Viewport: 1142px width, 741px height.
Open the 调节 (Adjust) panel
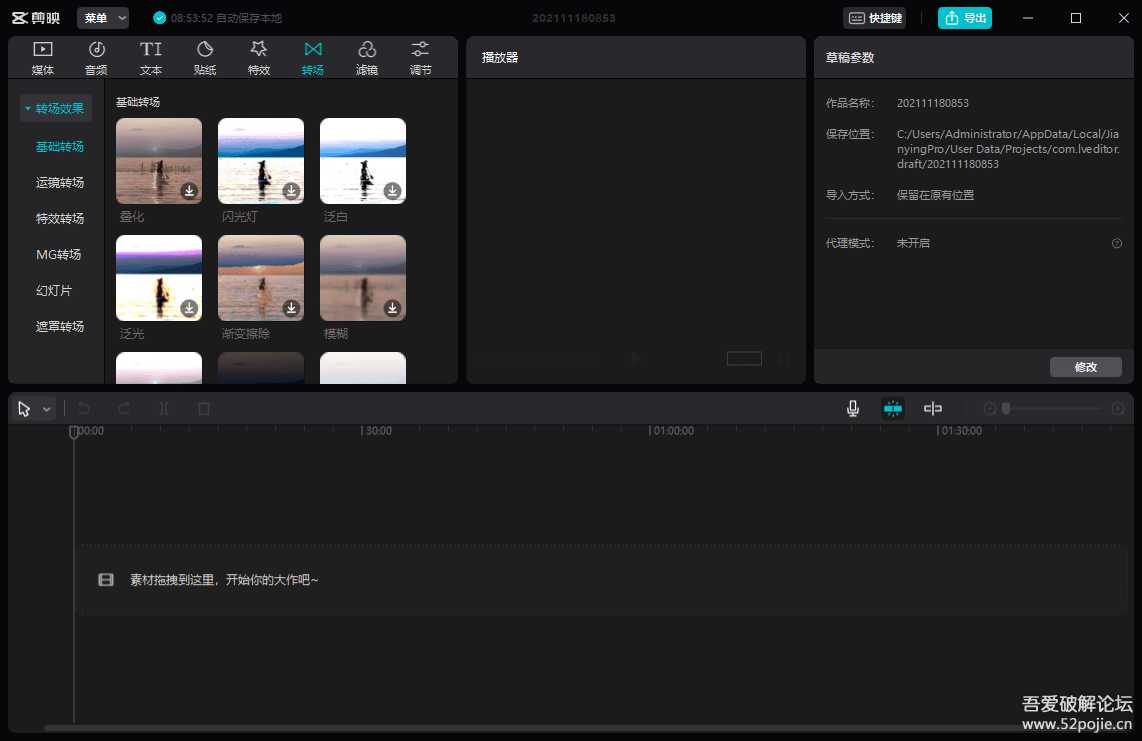click(x=419, y=56)
